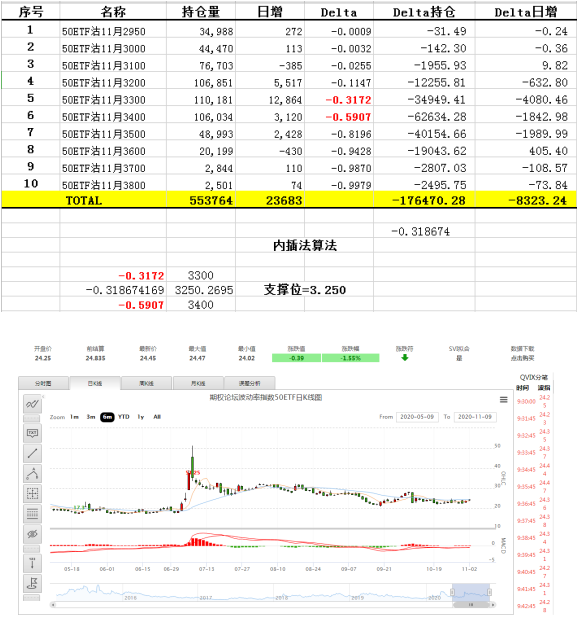Select the parallel lines/Fibonacci tool
Image resolution: width=579 pixels, height=618 pixels.
32,514
